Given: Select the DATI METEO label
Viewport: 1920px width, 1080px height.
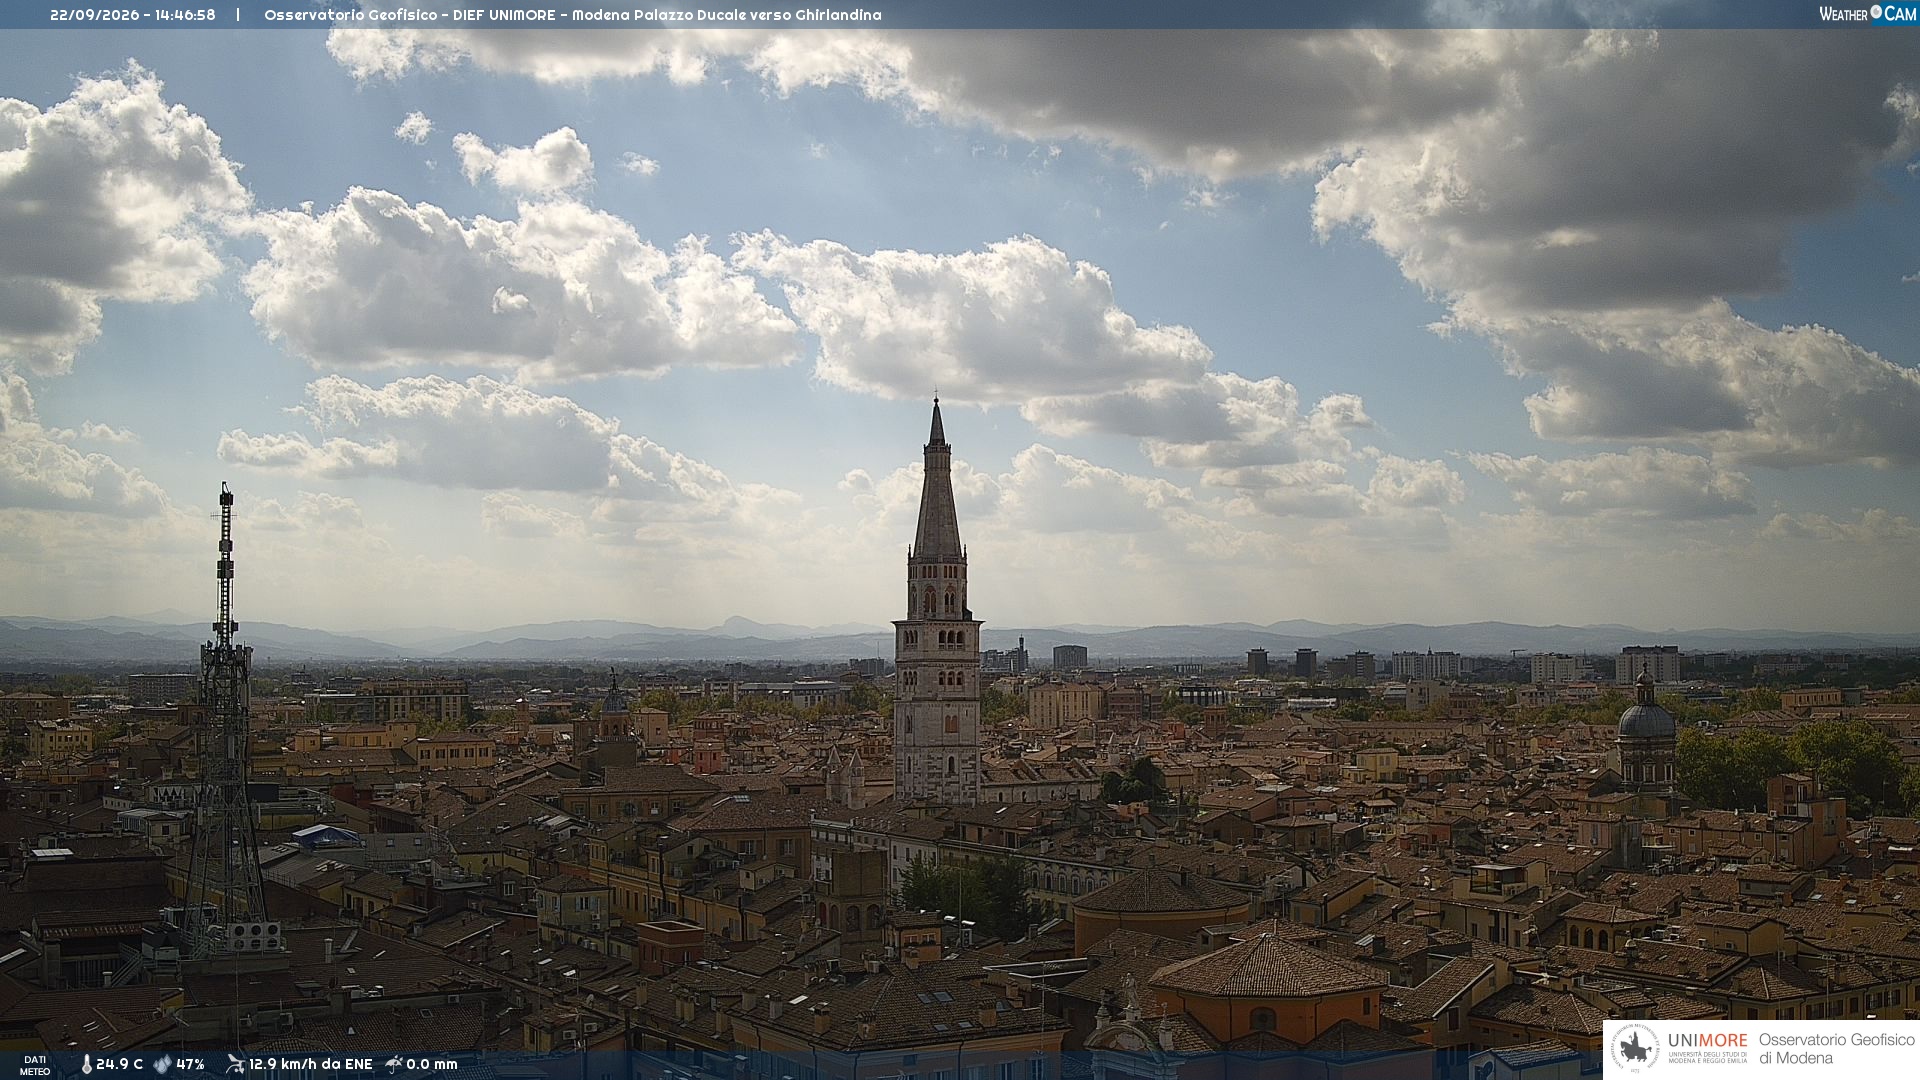Looking at the screenshot, I should tap(34, 1065).
